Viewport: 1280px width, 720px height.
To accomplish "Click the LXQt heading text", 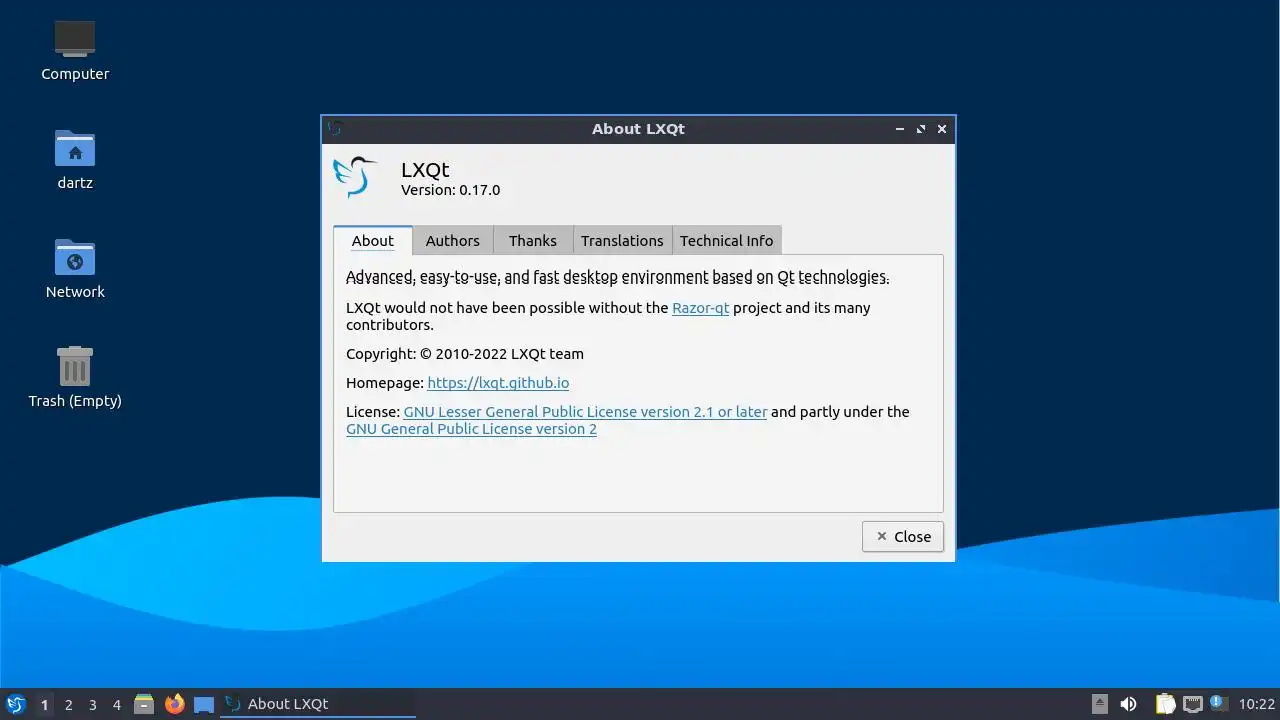I will pyautogui.click(x=425, y=170).
